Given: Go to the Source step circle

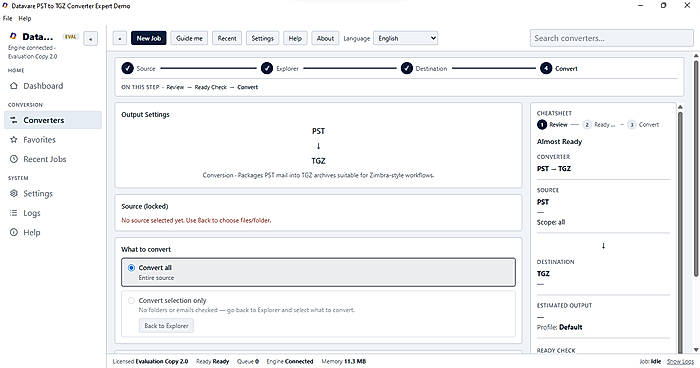Looking at the screenshot, I should [127, 68].
